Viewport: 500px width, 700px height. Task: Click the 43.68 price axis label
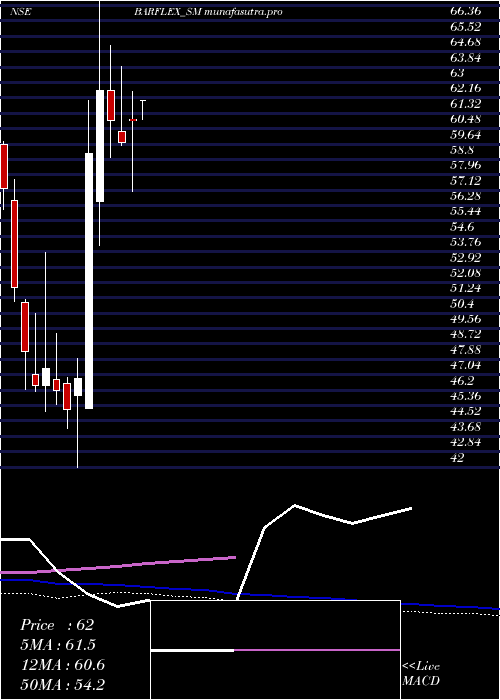coord(466,427)
